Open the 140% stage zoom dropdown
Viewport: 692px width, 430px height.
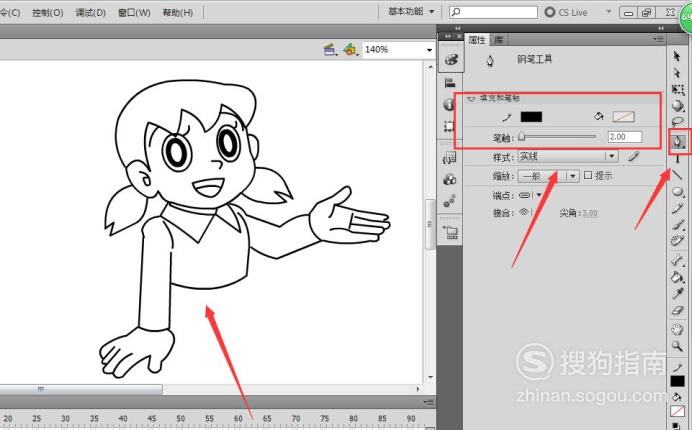429,50
